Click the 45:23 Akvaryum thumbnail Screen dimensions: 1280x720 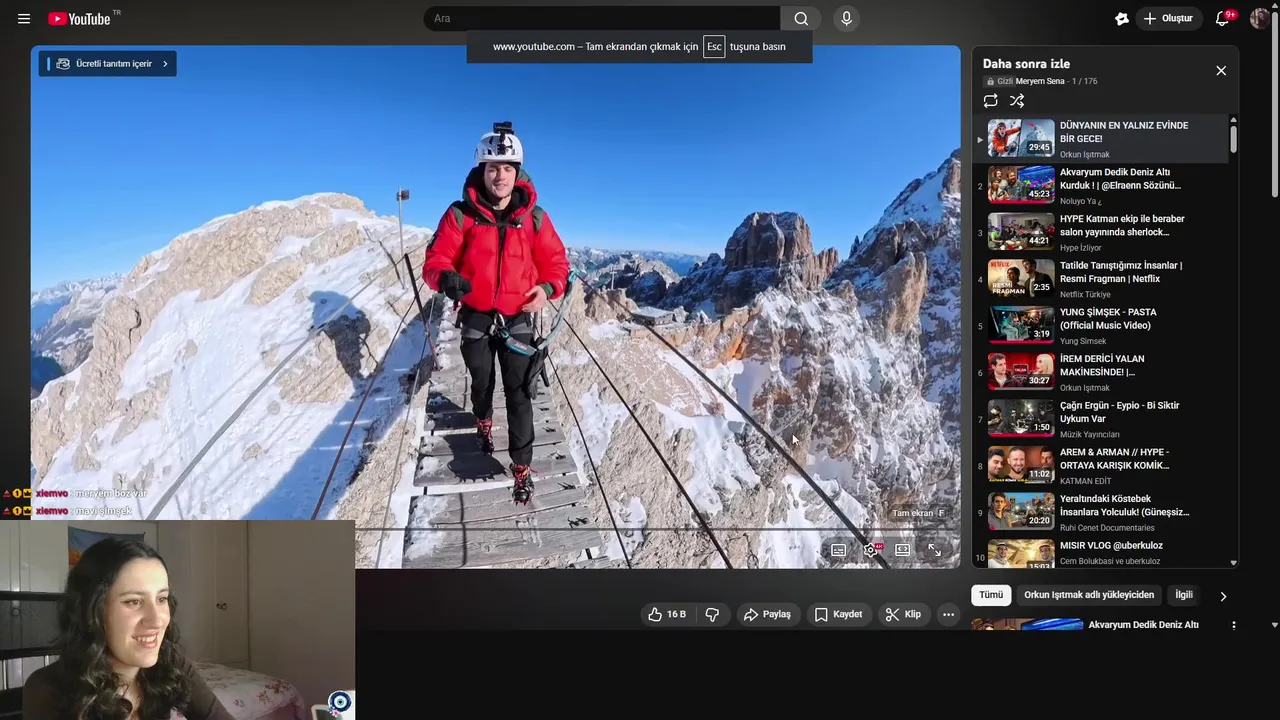pos(1021,185)
